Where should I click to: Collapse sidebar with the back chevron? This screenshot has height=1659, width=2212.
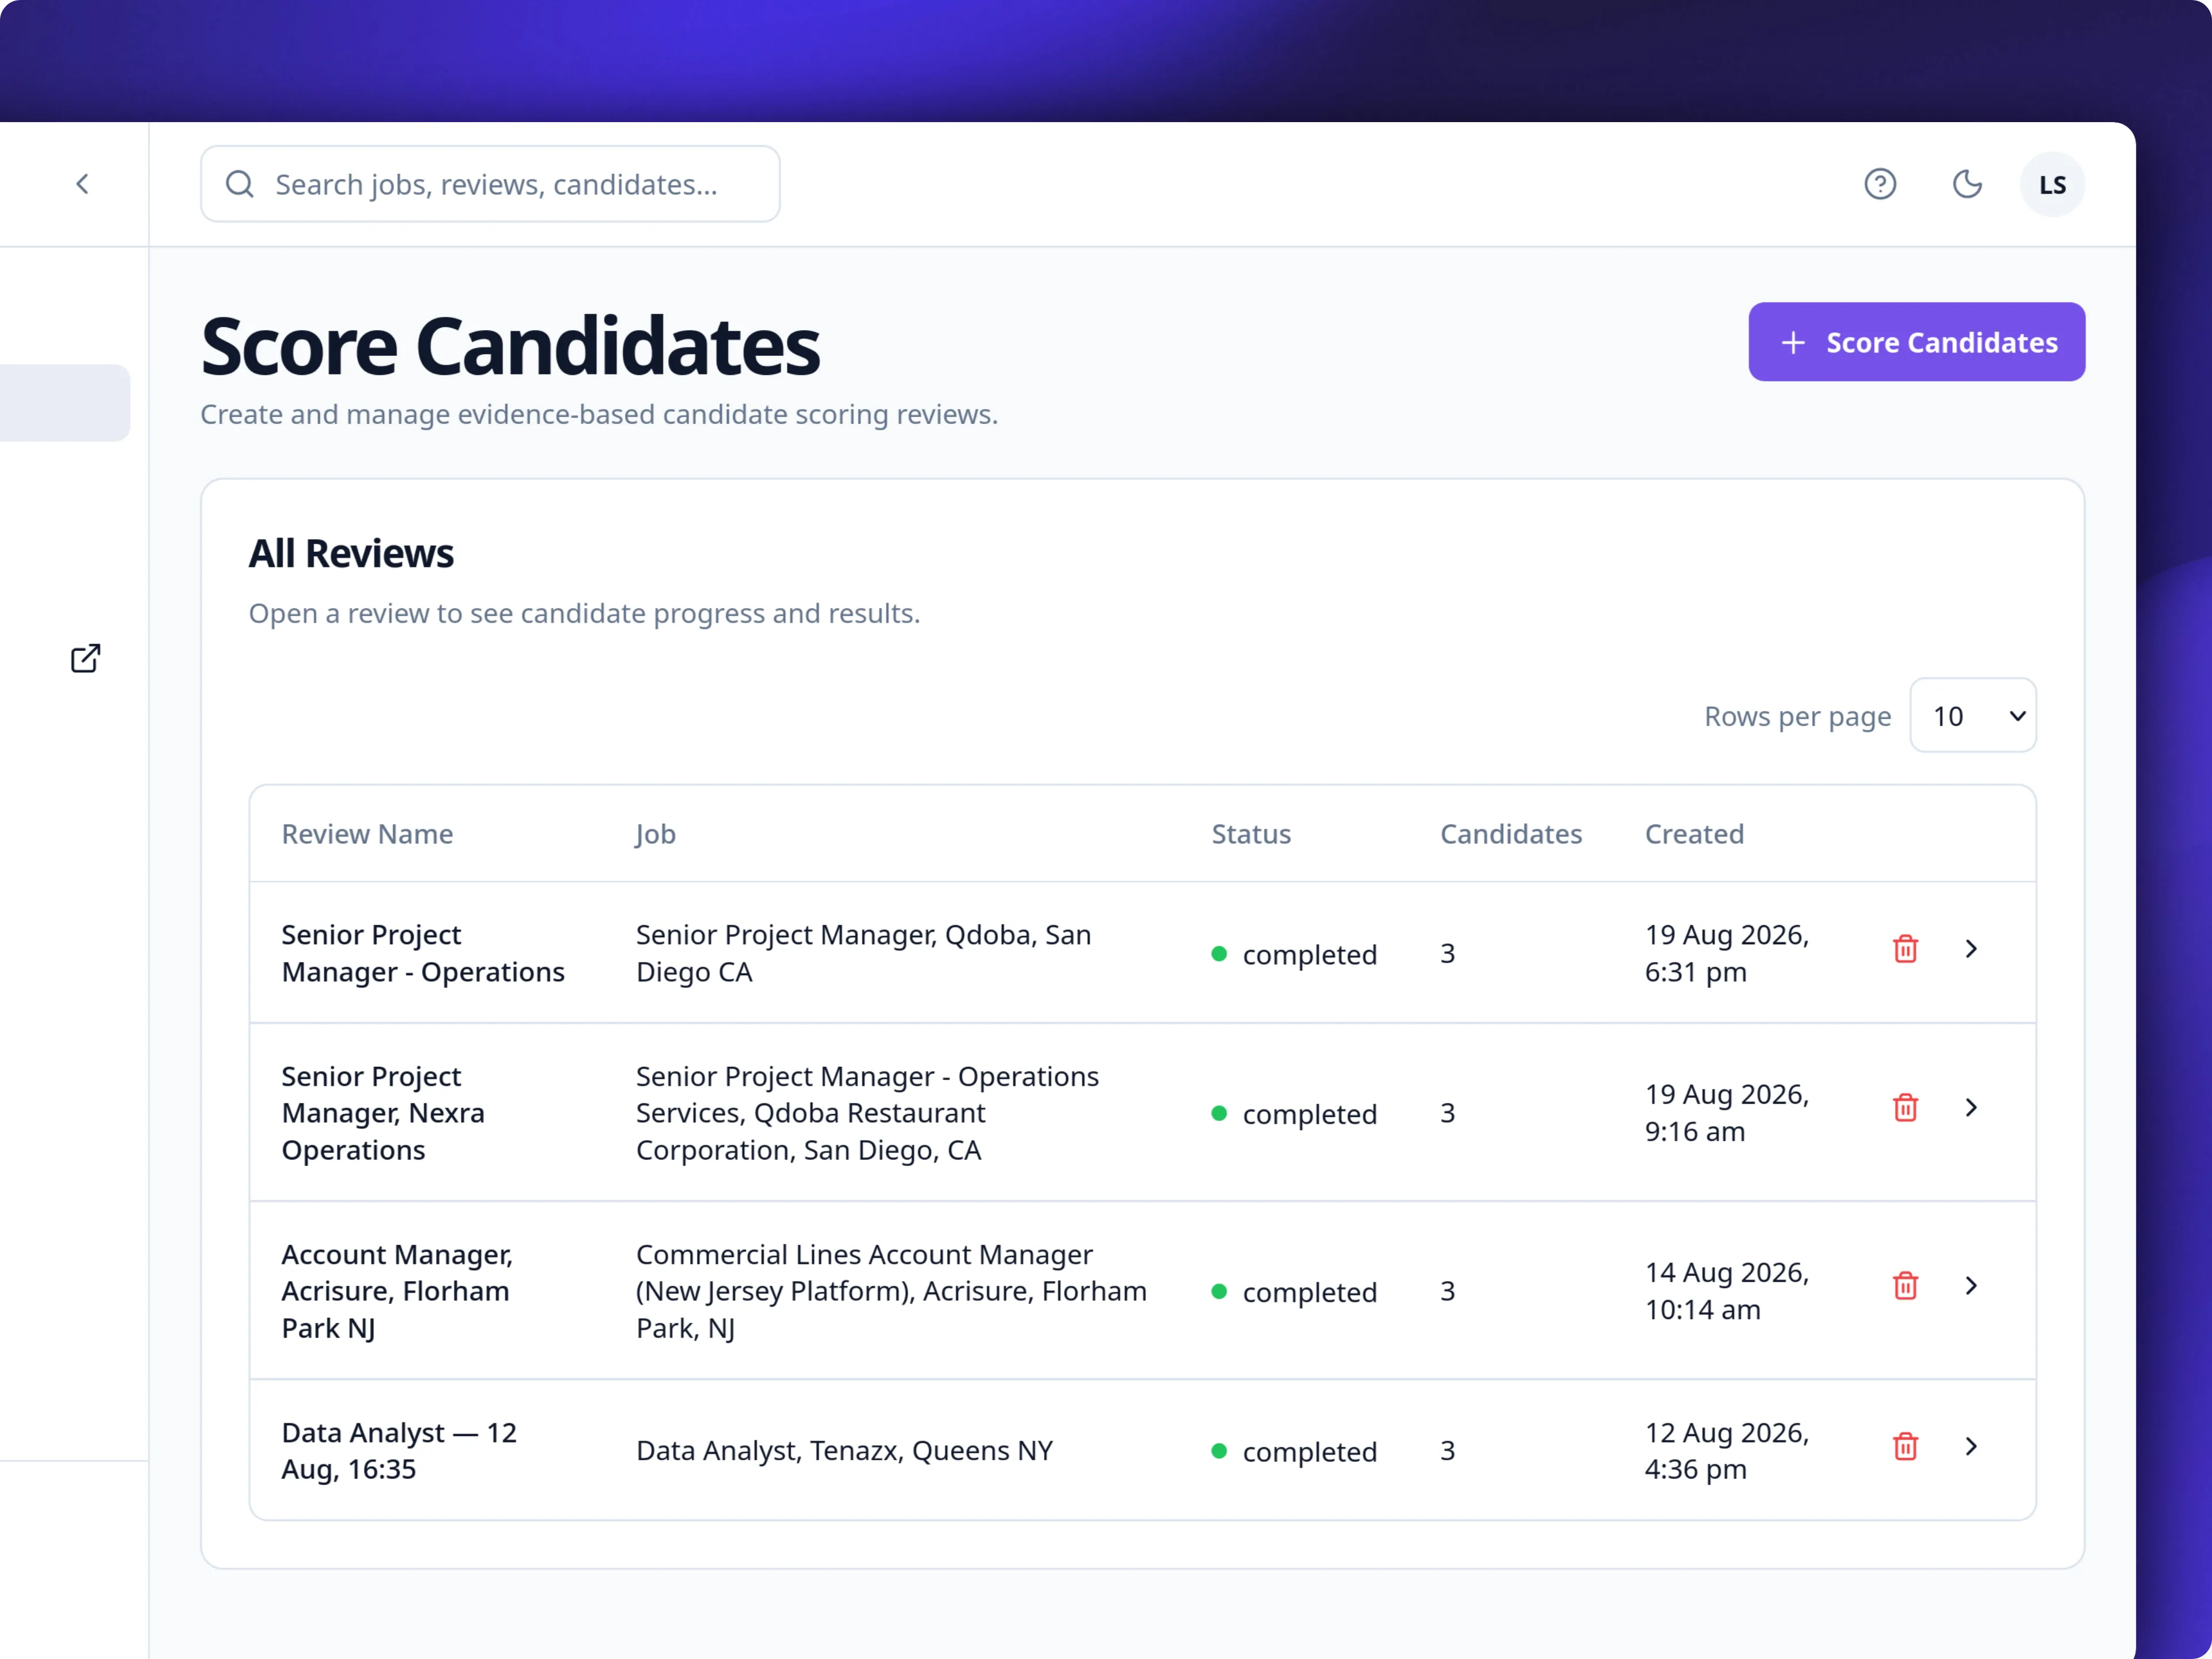click(x=82, y=184)
